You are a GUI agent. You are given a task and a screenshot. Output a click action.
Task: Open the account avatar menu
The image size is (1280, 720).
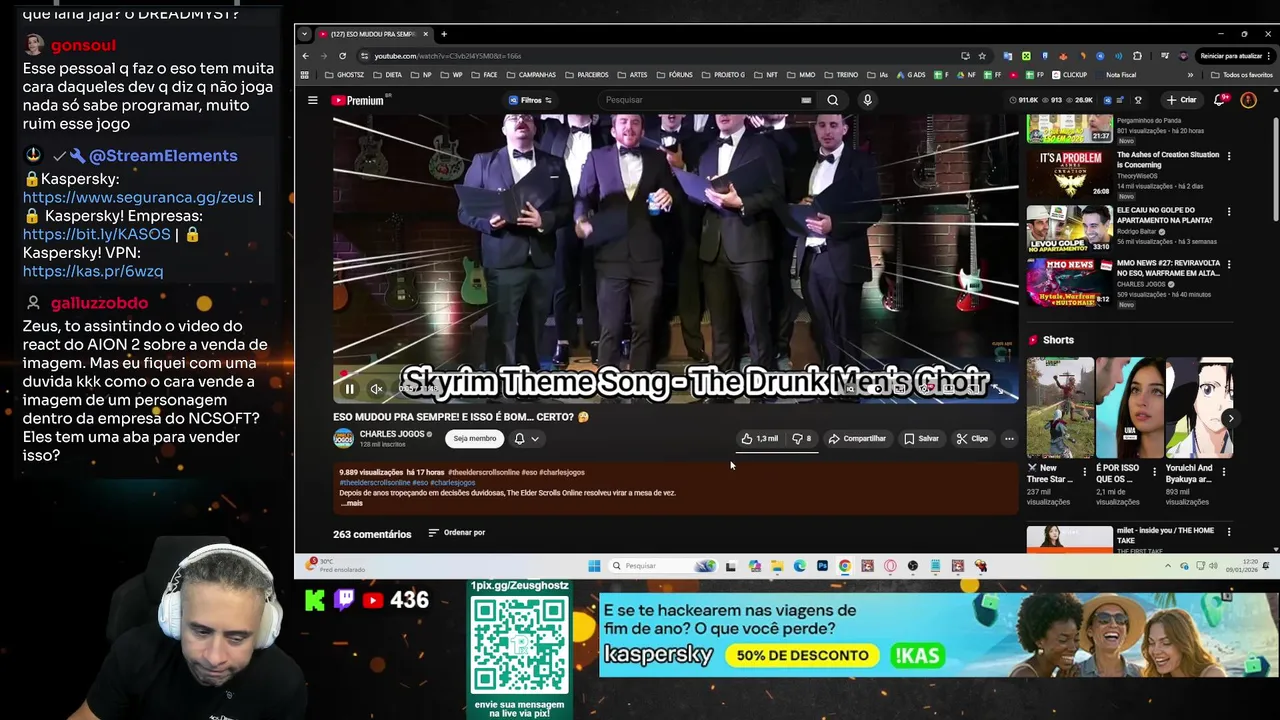(x=1248, y=100)
